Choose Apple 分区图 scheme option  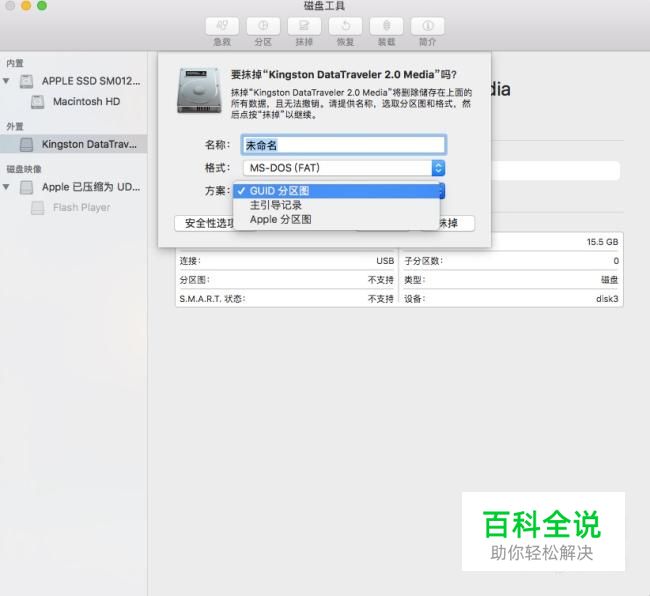coord(336,219)
